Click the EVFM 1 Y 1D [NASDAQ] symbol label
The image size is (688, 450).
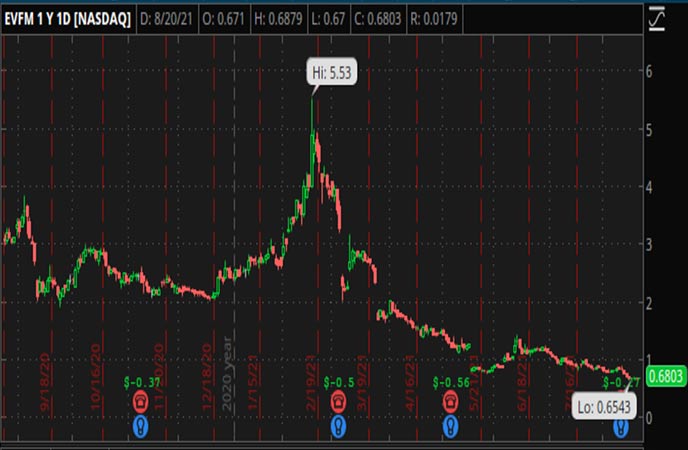[68, 19]
